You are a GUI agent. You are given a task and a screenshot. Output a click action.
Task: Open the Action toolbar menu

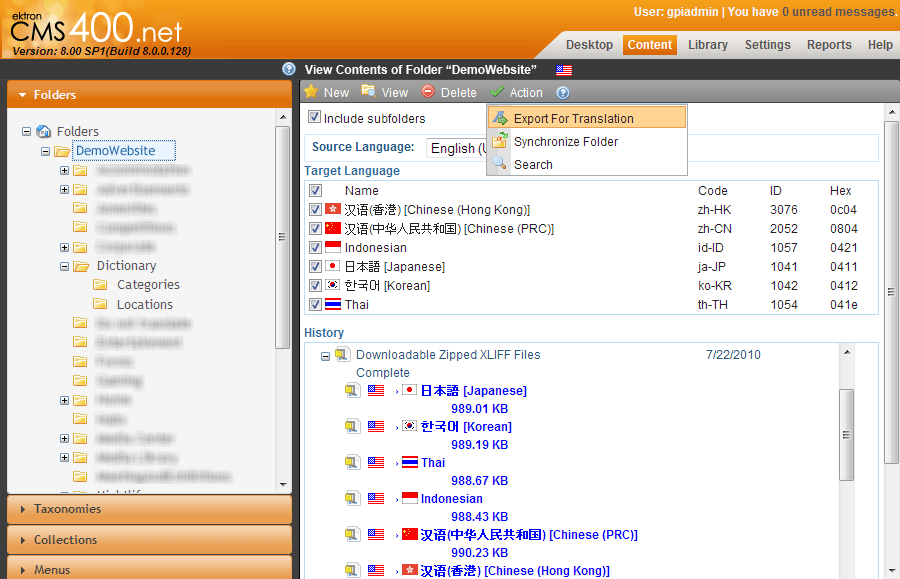point(517,92)
